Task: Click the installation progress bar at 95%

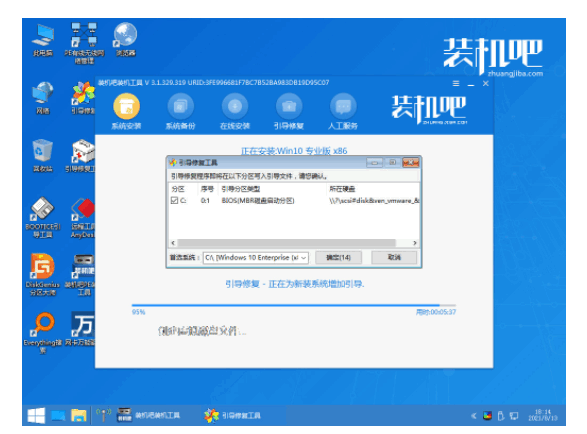Action: (294, 306)
